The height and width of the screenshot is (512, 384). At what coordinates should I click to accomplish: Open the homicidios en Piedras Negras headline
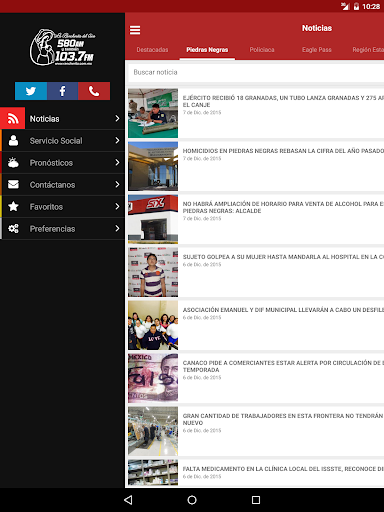(x=283, y=151)
